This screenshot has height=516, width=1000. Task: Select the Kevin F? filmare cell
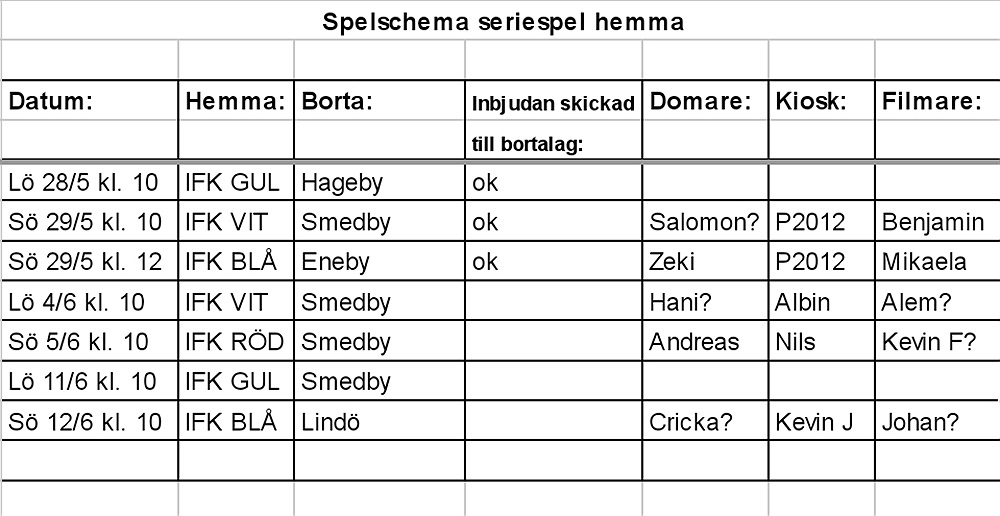[x=938, y=341]
